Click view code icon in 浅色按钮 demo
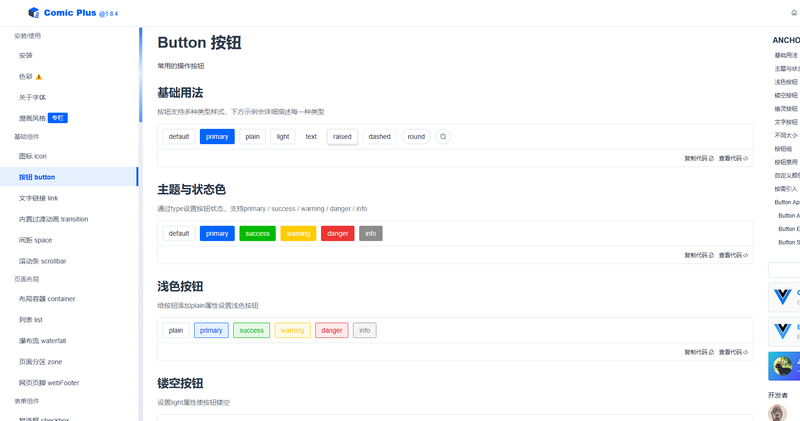The image size is (800, 421). point(745,353)
